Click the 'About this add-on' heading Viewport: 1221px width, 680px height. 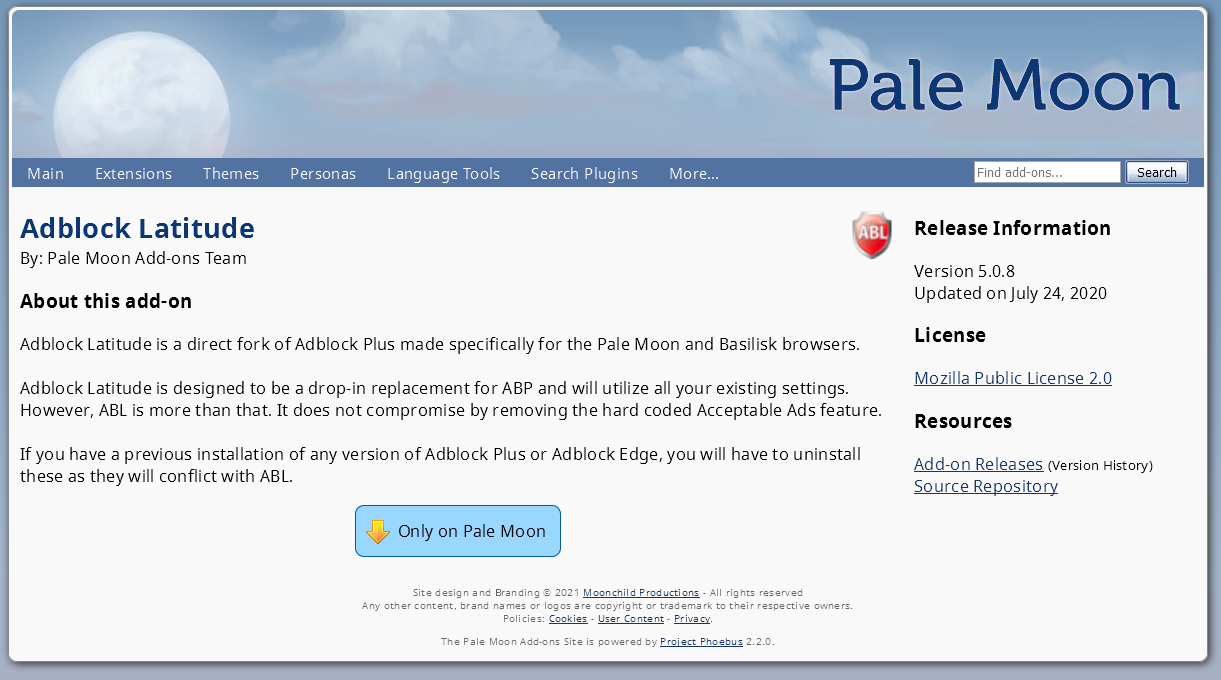106,301
